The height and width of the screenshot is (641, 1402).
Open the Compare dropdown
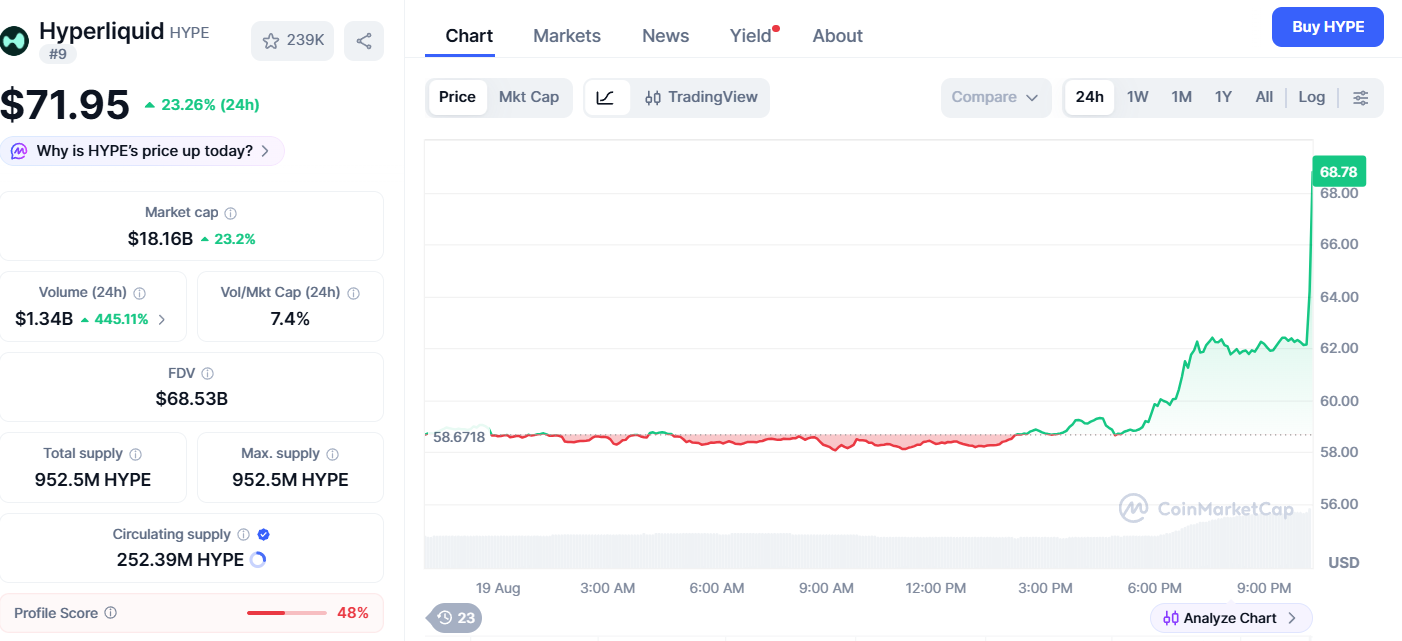(996, 97)
